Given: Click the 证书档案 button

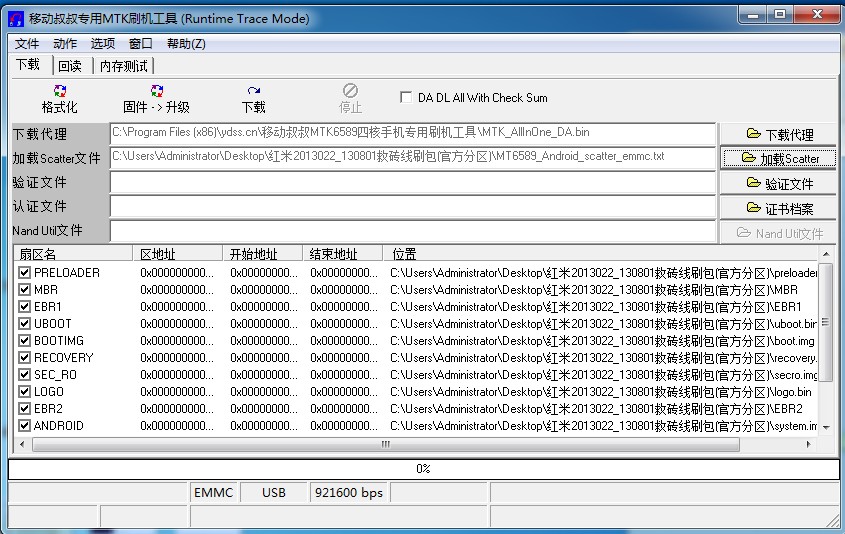Looking at the screenshot, I should coord(779,208).
